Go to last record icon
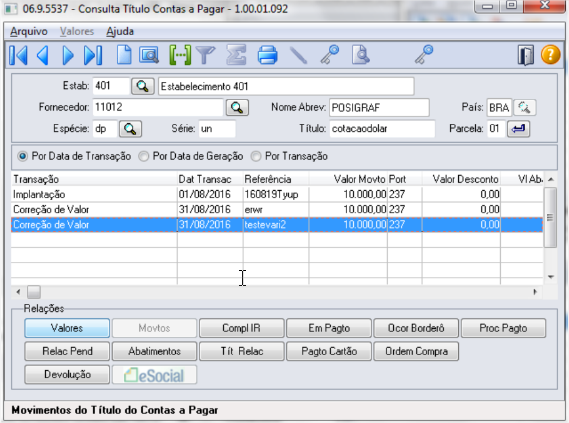 93,56
